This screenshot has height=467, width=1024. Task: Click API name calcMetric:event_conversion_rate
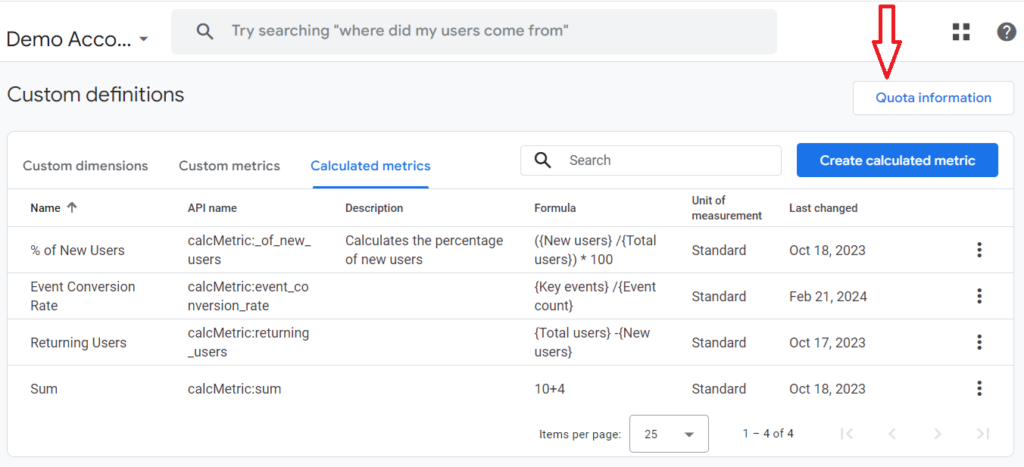pos(248,296)
